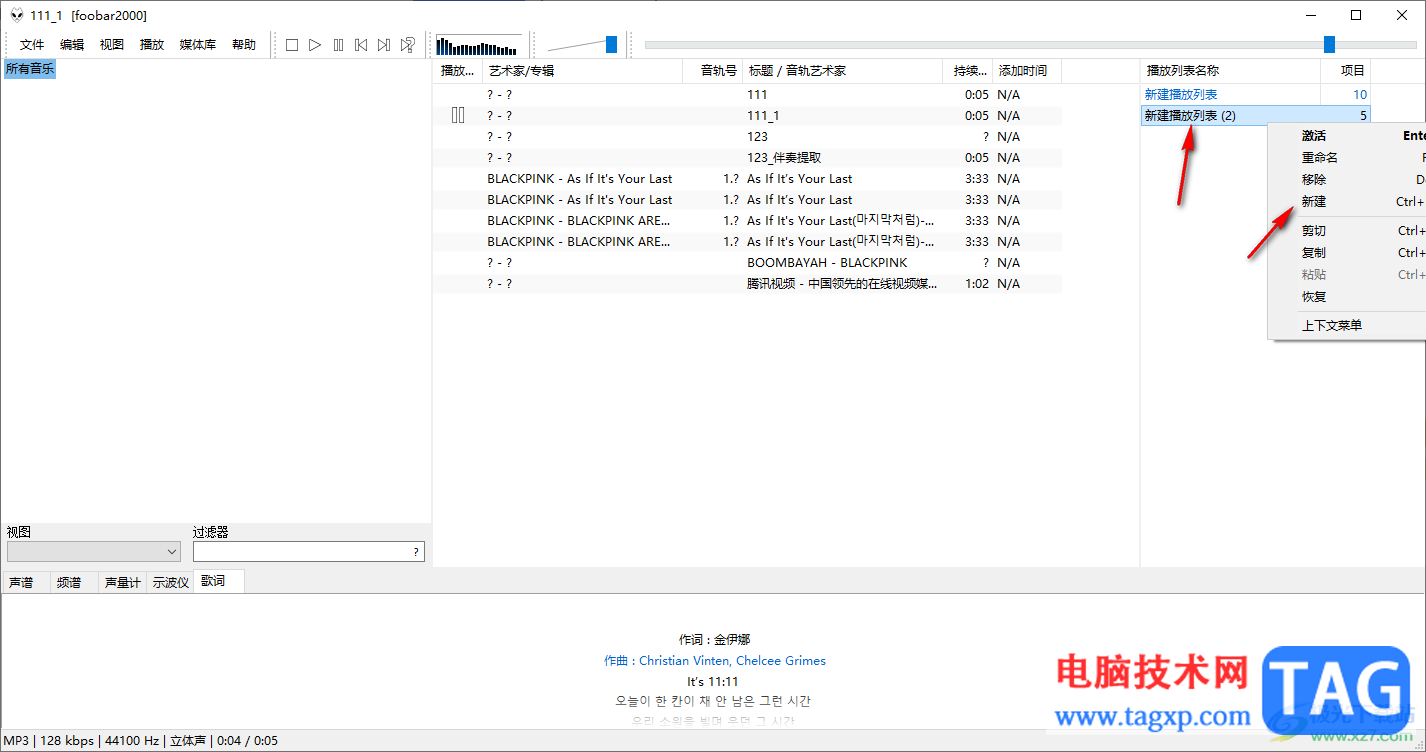Adjust the volume slider handle

pyautogui.click(x=611, y=44)
